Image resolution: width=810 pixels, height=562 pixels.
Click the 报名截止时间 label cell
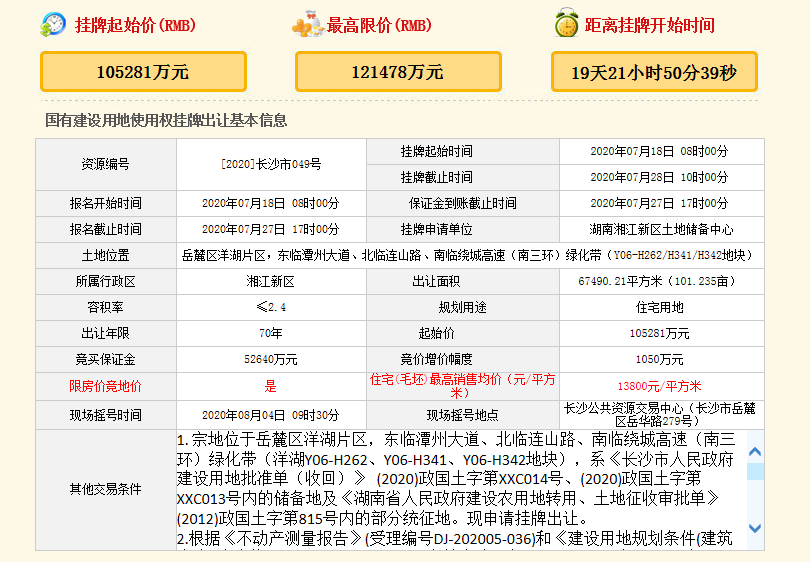tap(106, 229)
